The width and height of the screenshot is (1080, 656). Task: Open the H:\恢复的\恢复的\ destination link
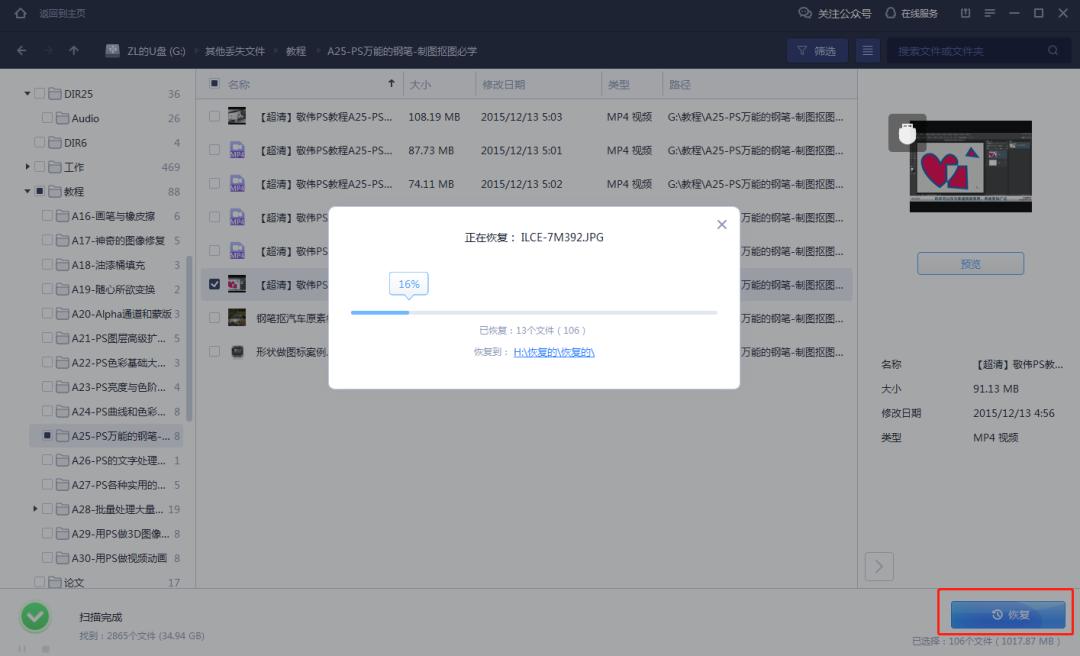(x=554, y=352)
